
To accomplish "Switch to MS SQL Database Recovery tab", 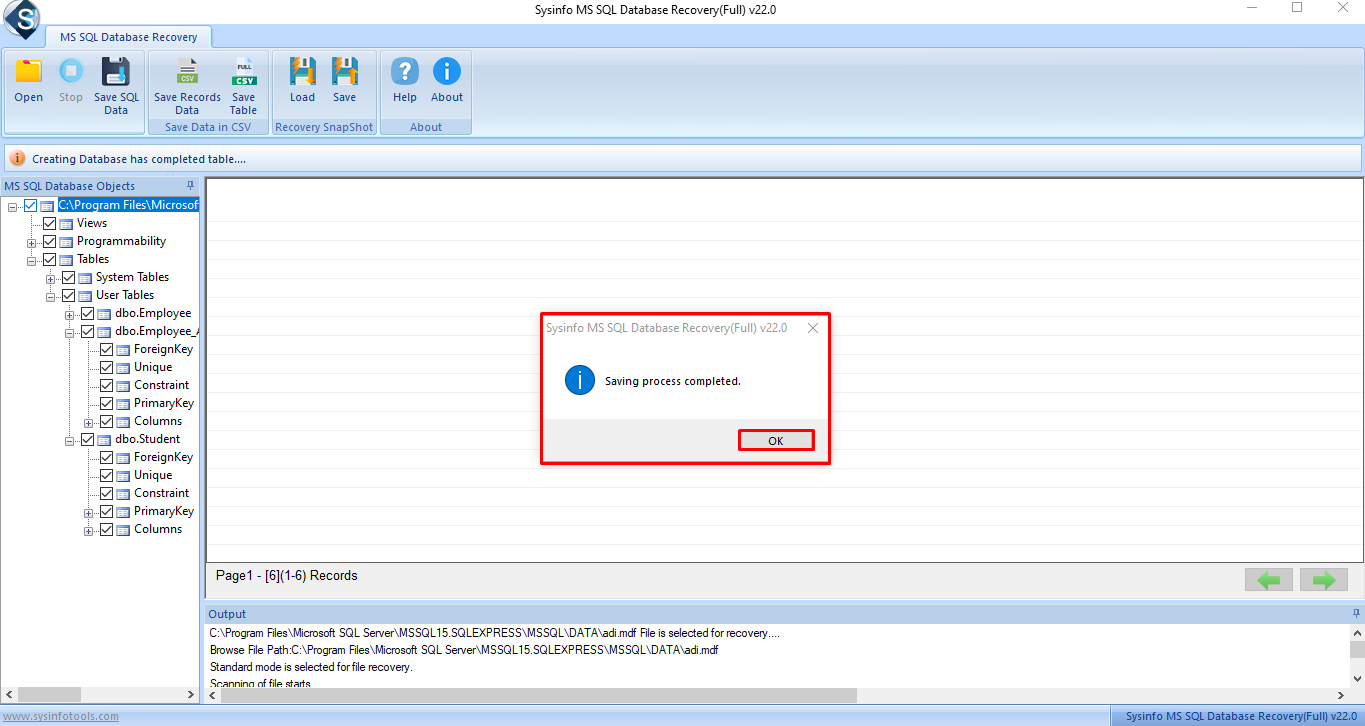I will tap(128, 37).
